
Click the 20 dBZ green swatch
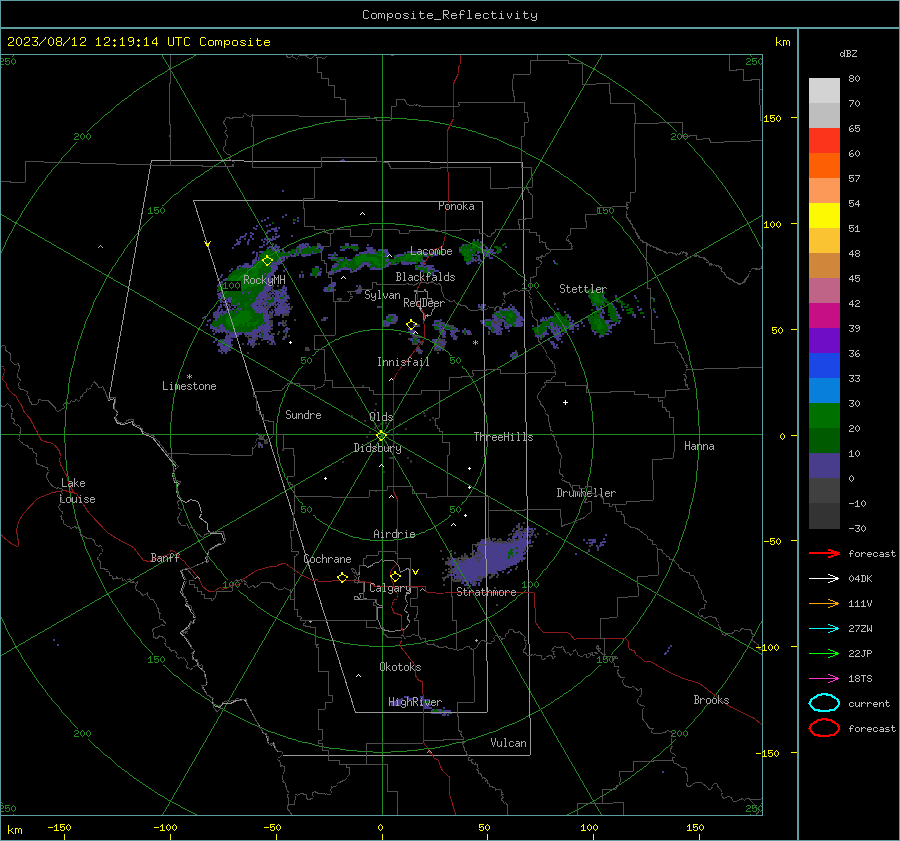(824, 440)
